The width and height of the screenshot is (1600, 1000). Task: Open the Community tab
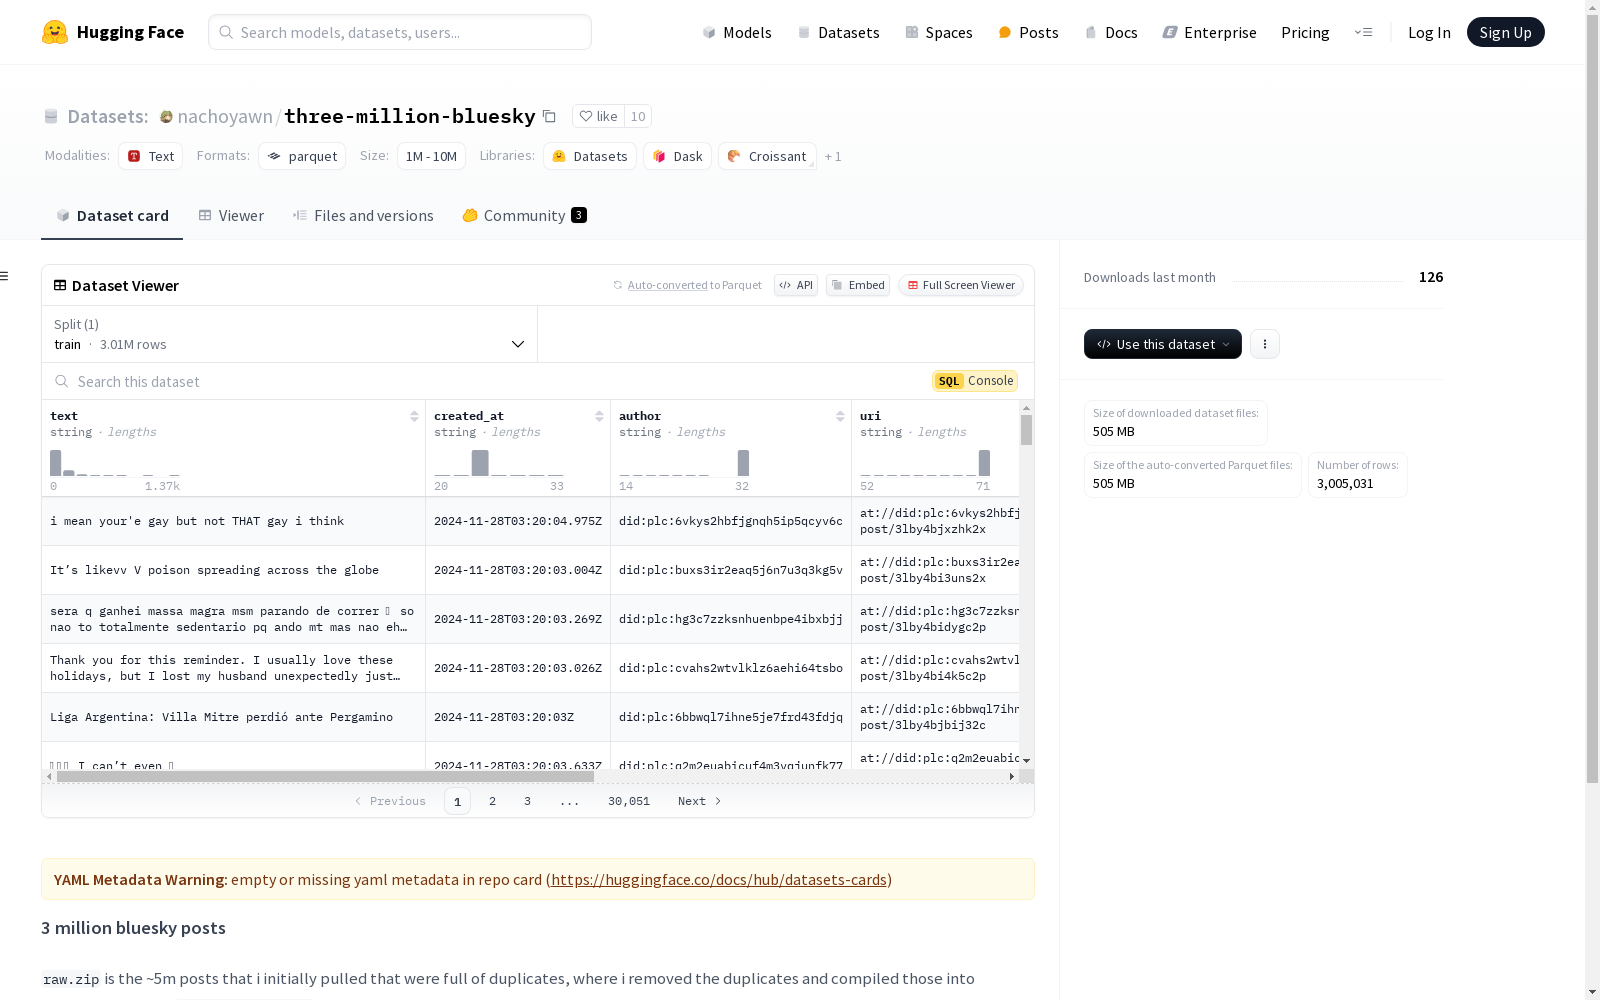pyautogui.click(x=524, y=216)
